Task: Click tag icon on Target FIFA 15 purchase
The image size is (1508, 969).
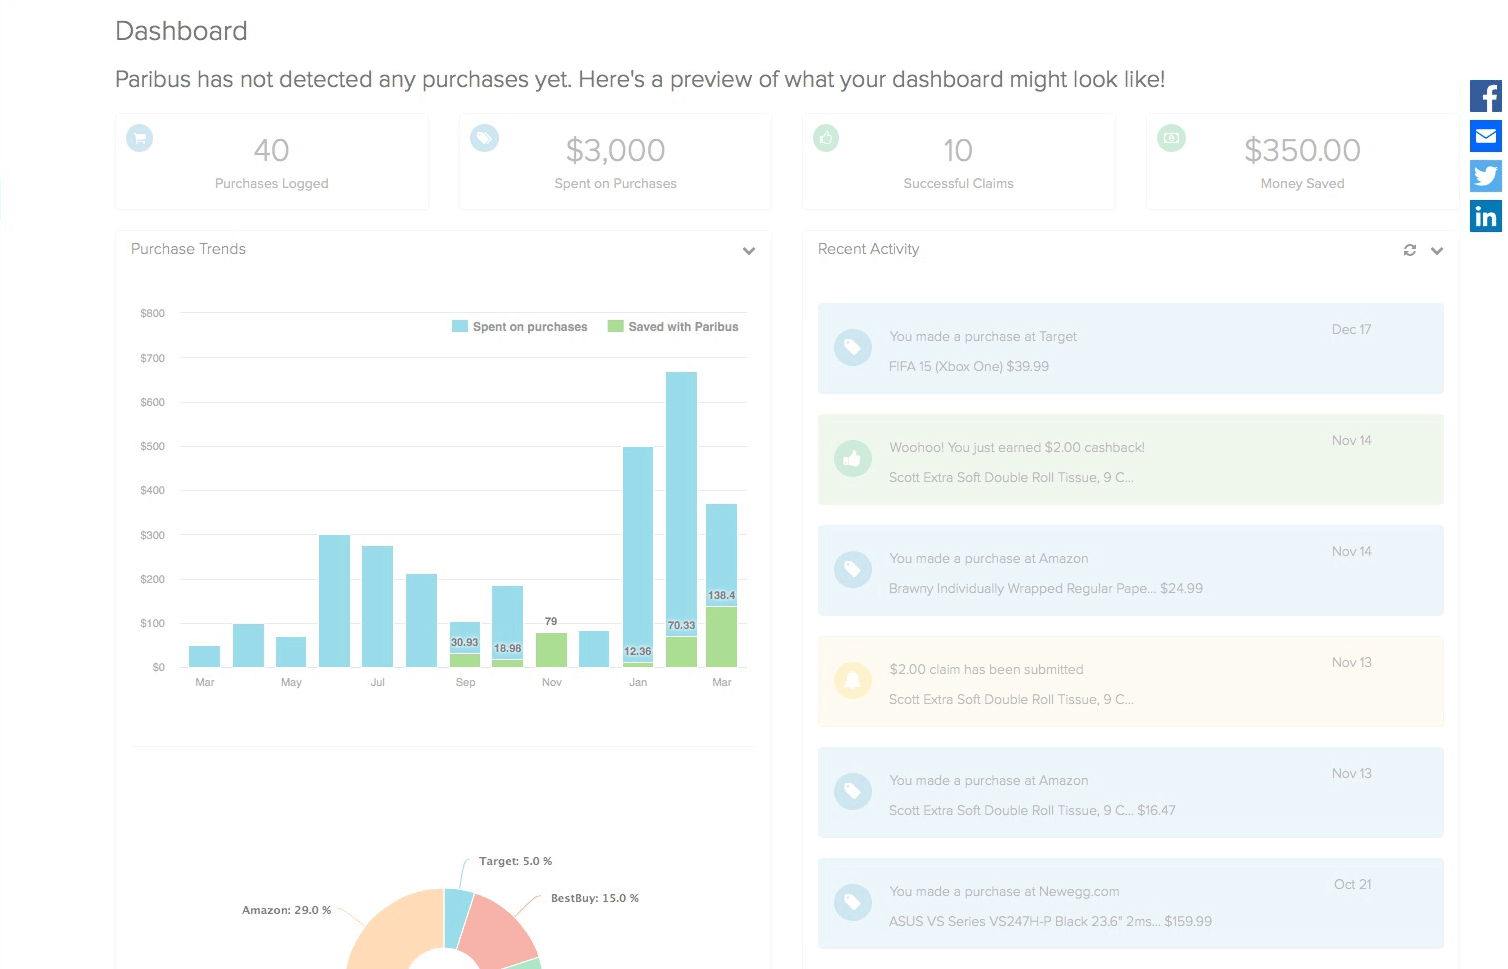Action: 853,348
